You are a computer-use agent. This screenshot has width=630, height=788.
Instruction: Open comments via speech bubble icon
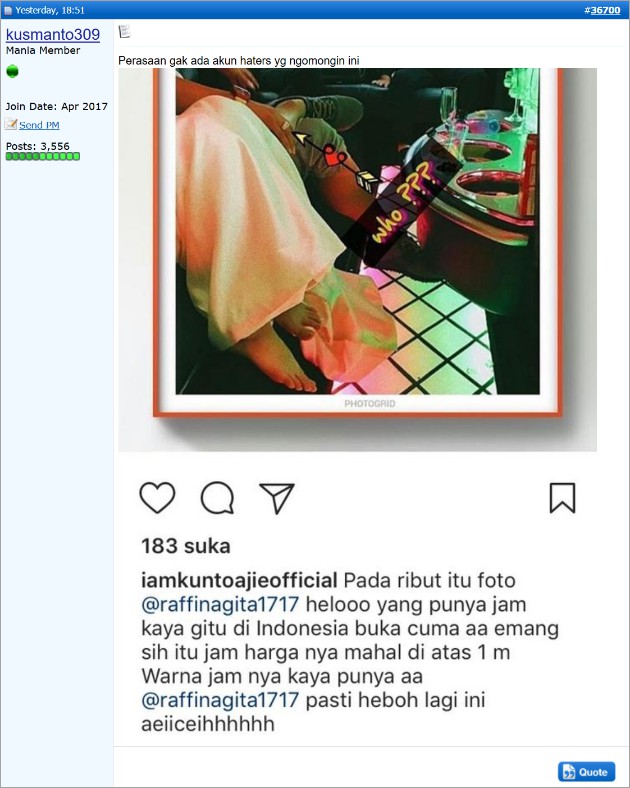tap(217, 498)
